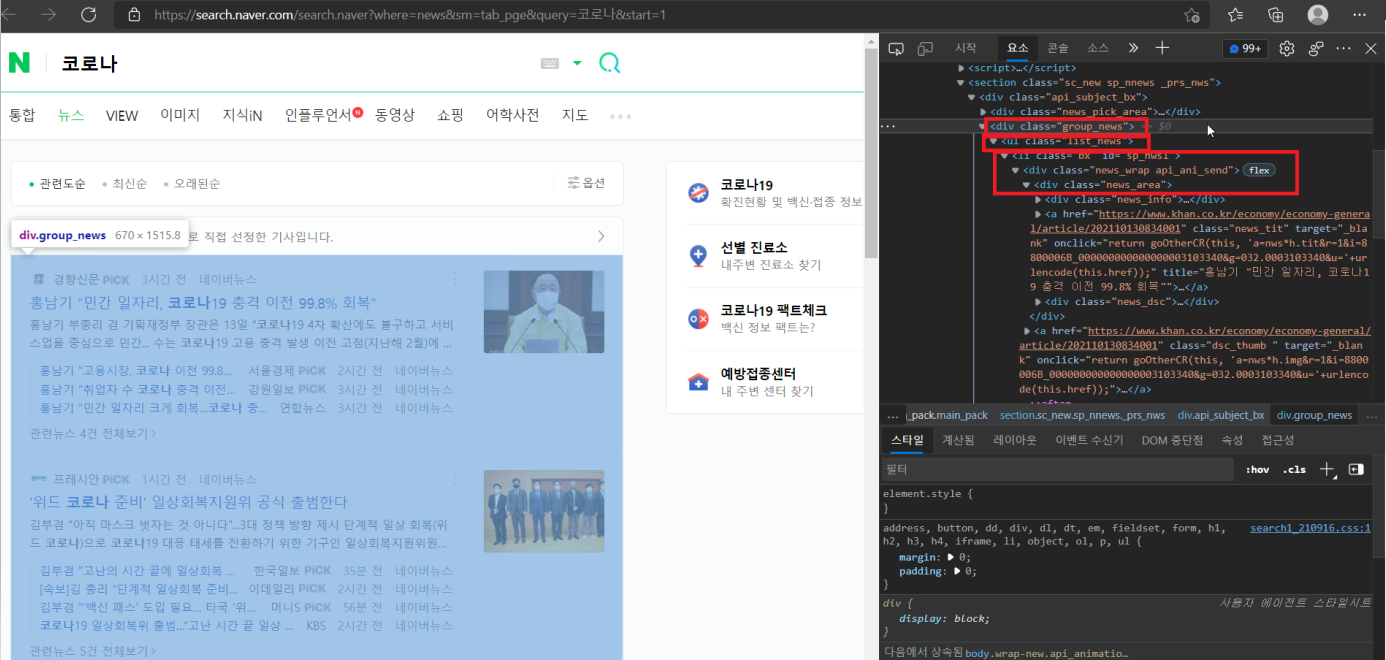Collapse the div news_wrap api_ani_send node
Image resolution: width=1386 pixels, height=660 pixels.
click(1015, 170)
